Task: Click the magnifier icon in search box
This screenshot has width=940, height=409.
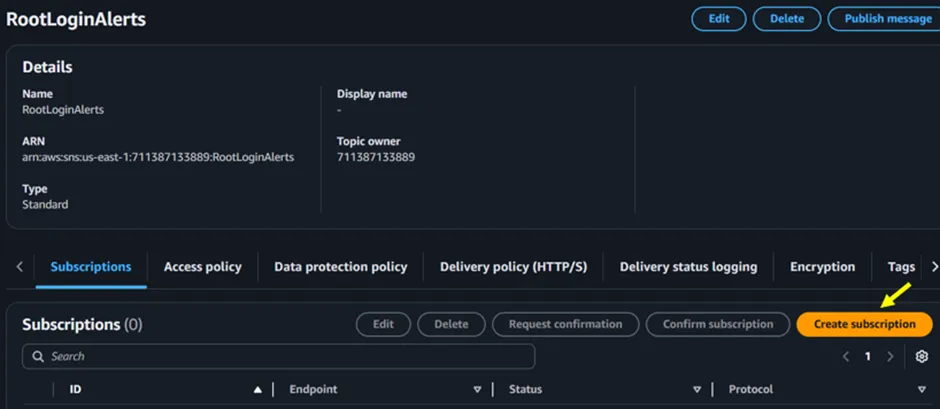Action: 38,357
